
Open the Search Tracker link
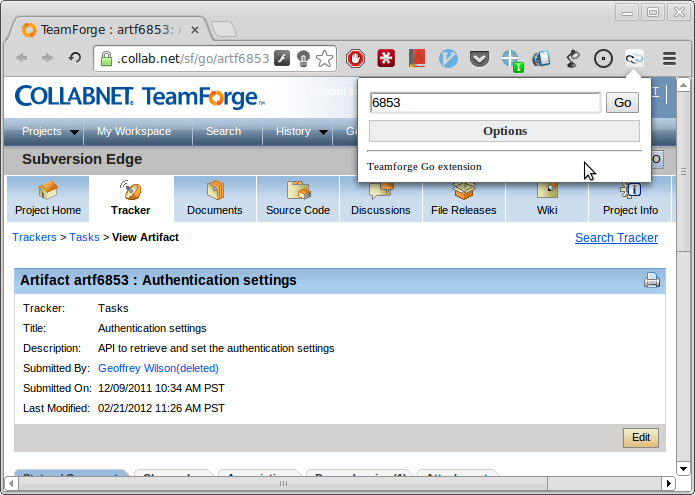(616, 238)
